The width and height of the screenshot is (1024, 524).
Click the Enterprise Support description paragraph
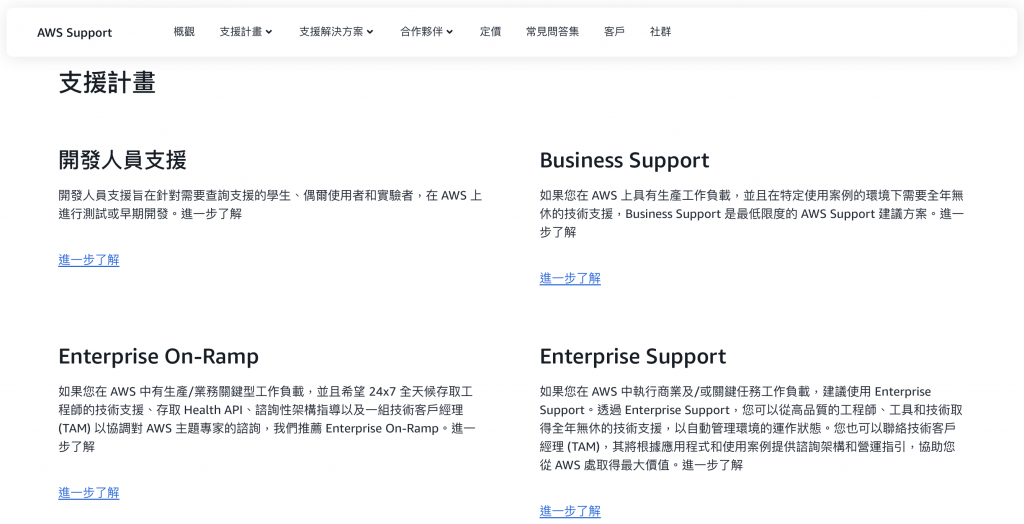(751, 428)
